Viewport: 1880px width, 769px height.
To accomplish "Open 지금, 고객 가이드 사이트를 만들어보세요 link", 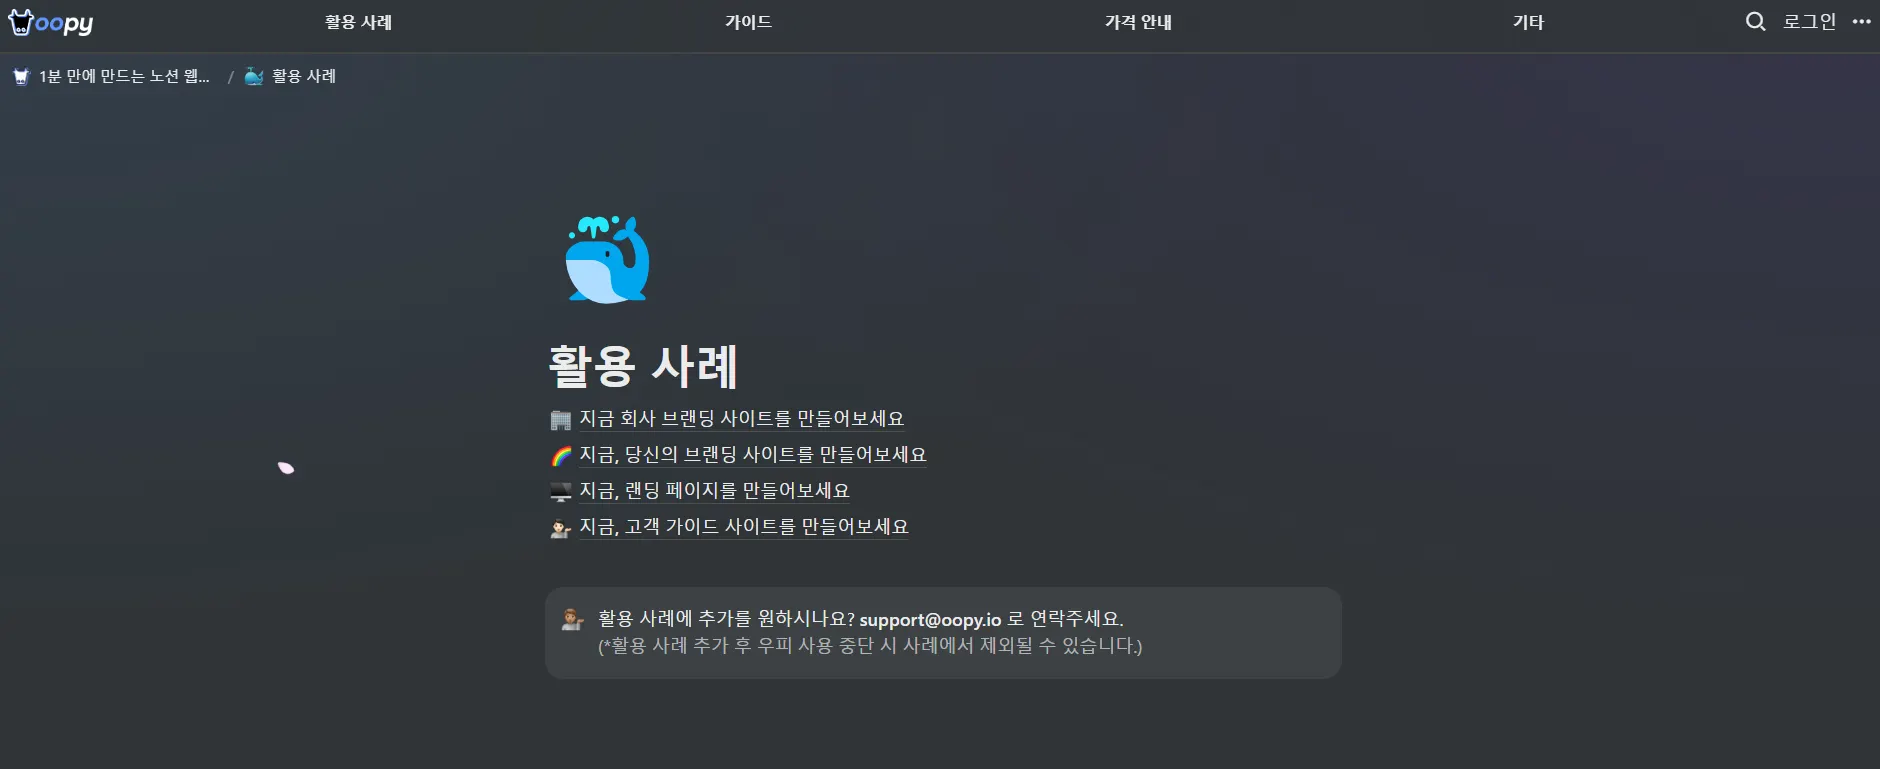I will tap(744, 527).
